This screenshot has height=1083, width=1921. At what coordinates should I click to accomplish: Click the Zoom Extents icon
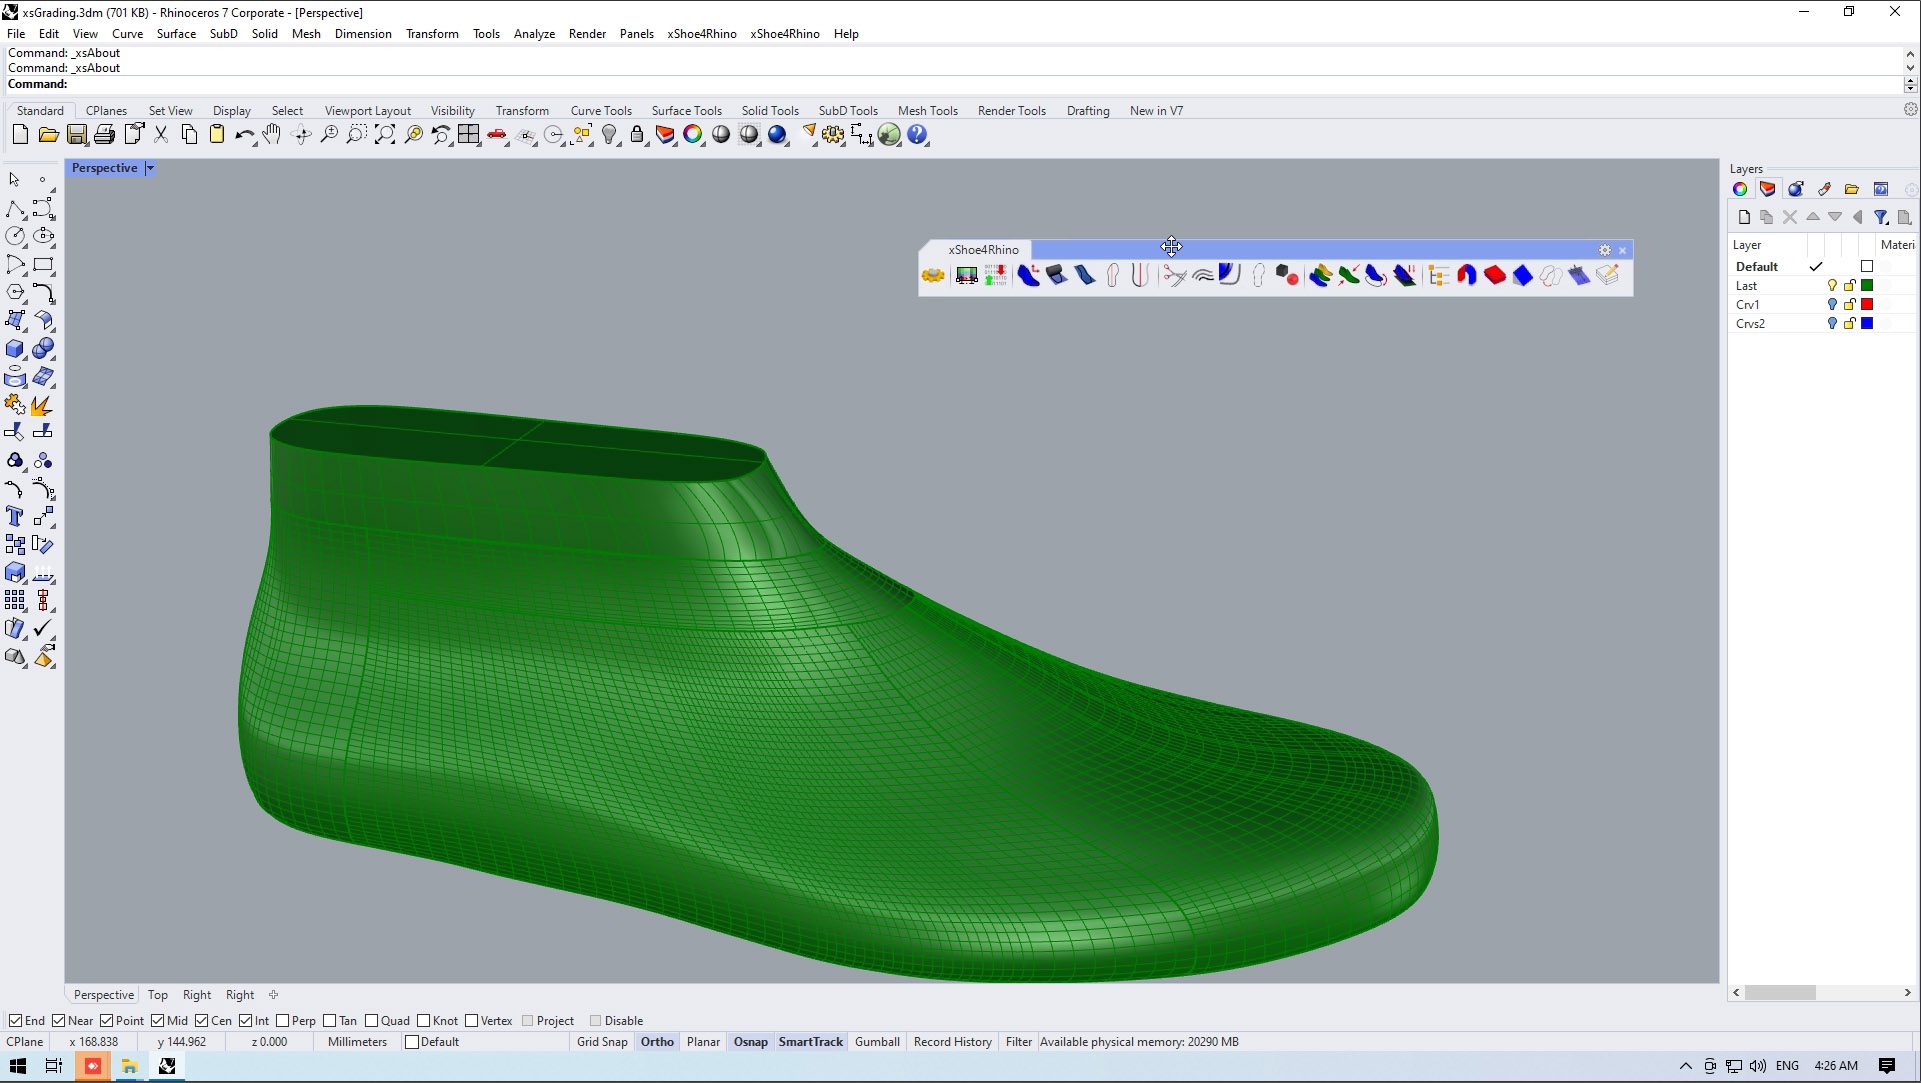[385, 135]
